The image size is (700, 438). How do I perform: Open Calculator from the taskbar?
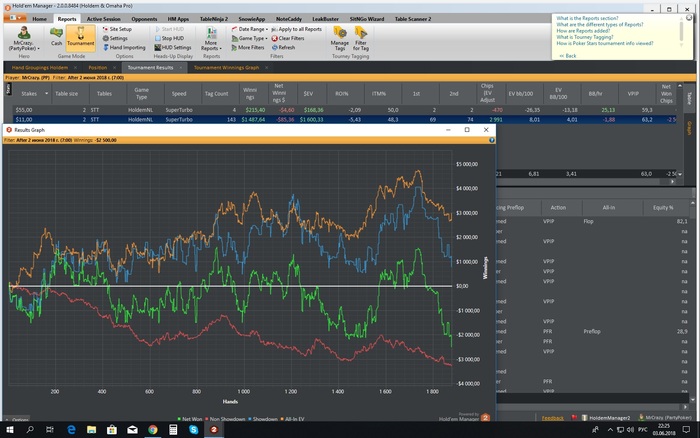pos(173,430)
